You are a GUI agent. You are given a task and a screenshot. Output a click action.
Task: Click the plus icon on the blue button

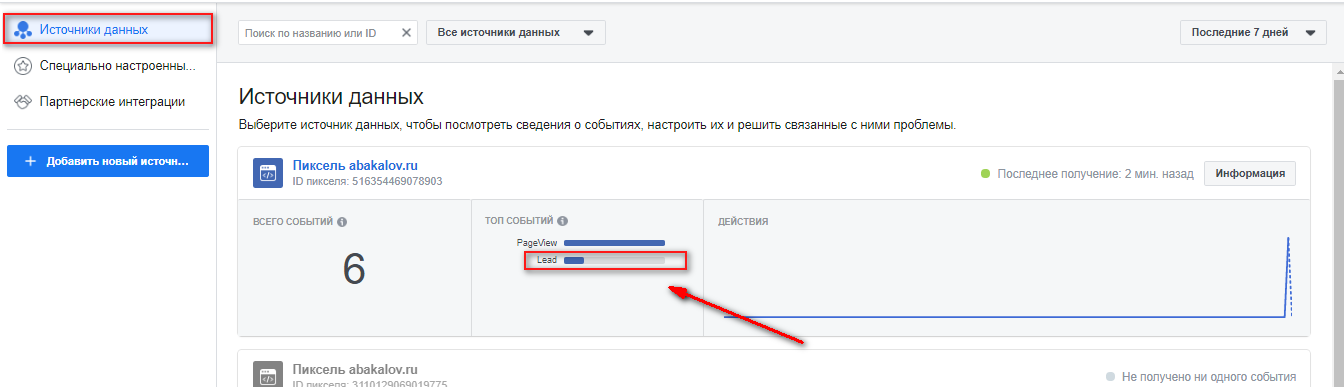(x=30, y=161)
